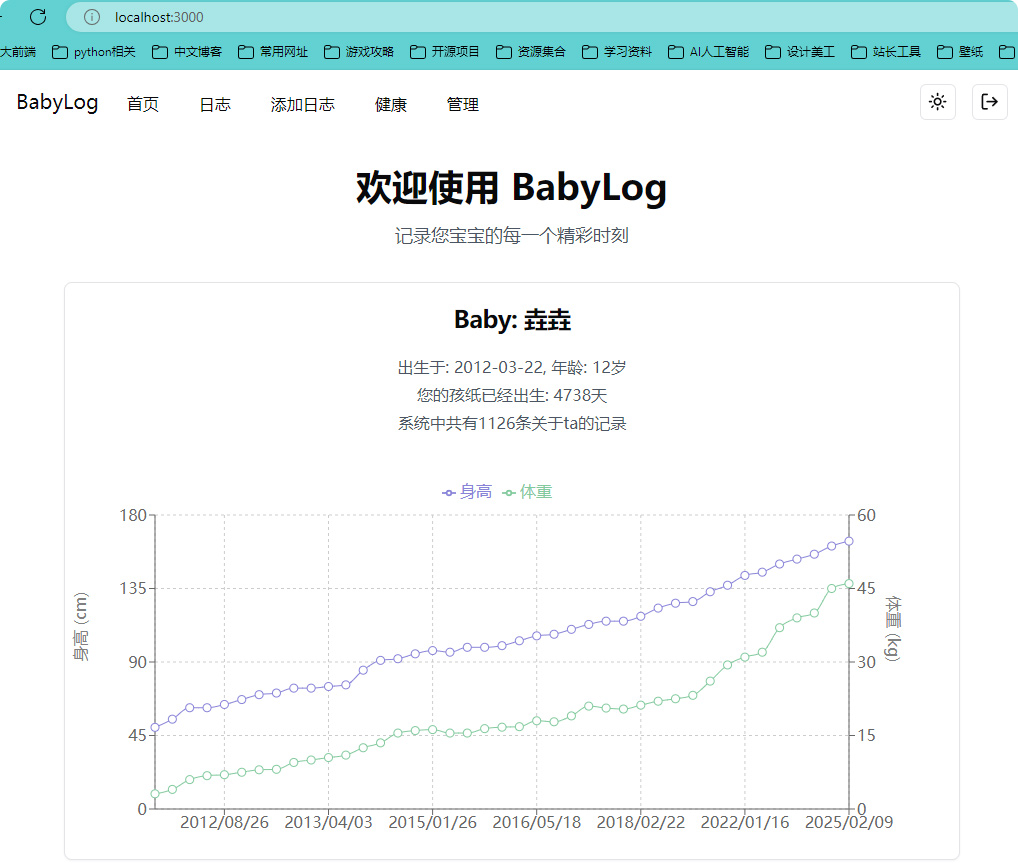
Task: Click the logout icon button
Action: point(989,102)
